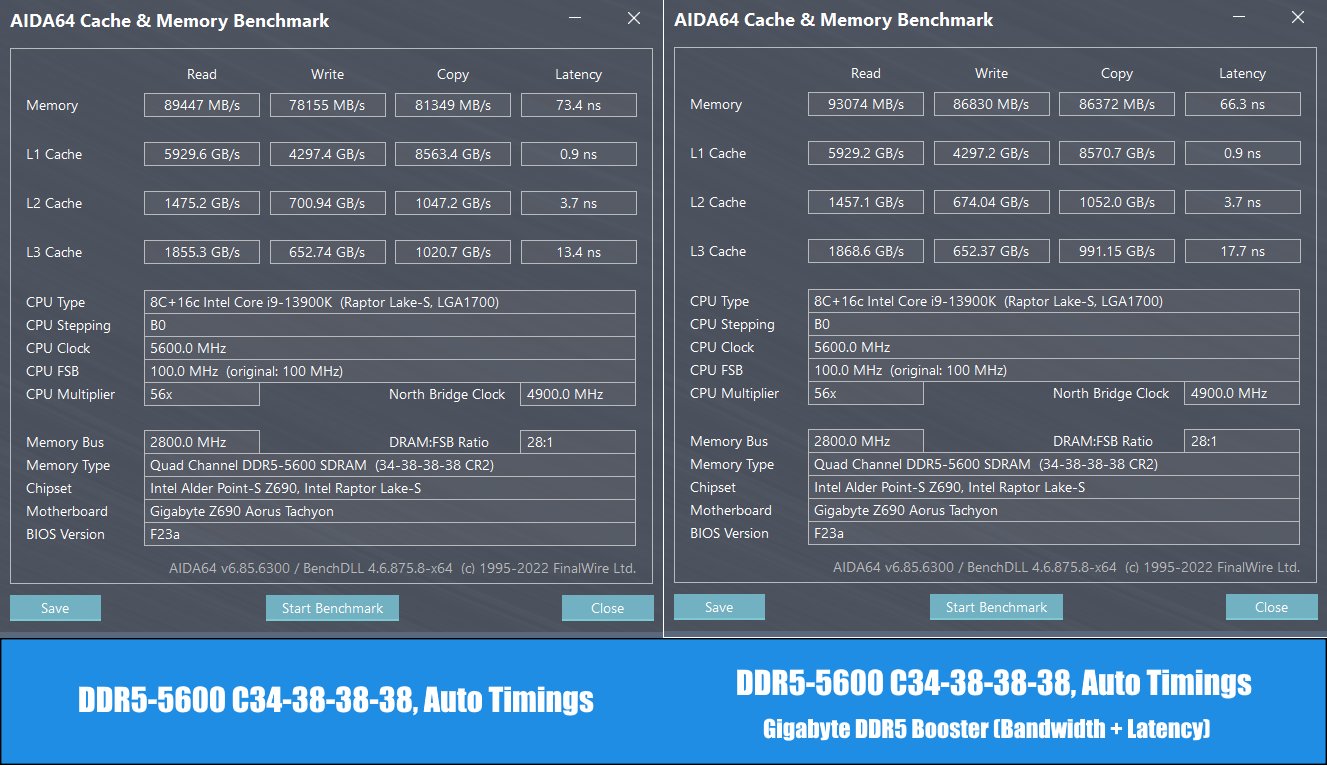Image resolution: width=1327 pixels, height=766 pixels.
Task: Click the Latency column header in left window
Action: [x=578, y=74]
